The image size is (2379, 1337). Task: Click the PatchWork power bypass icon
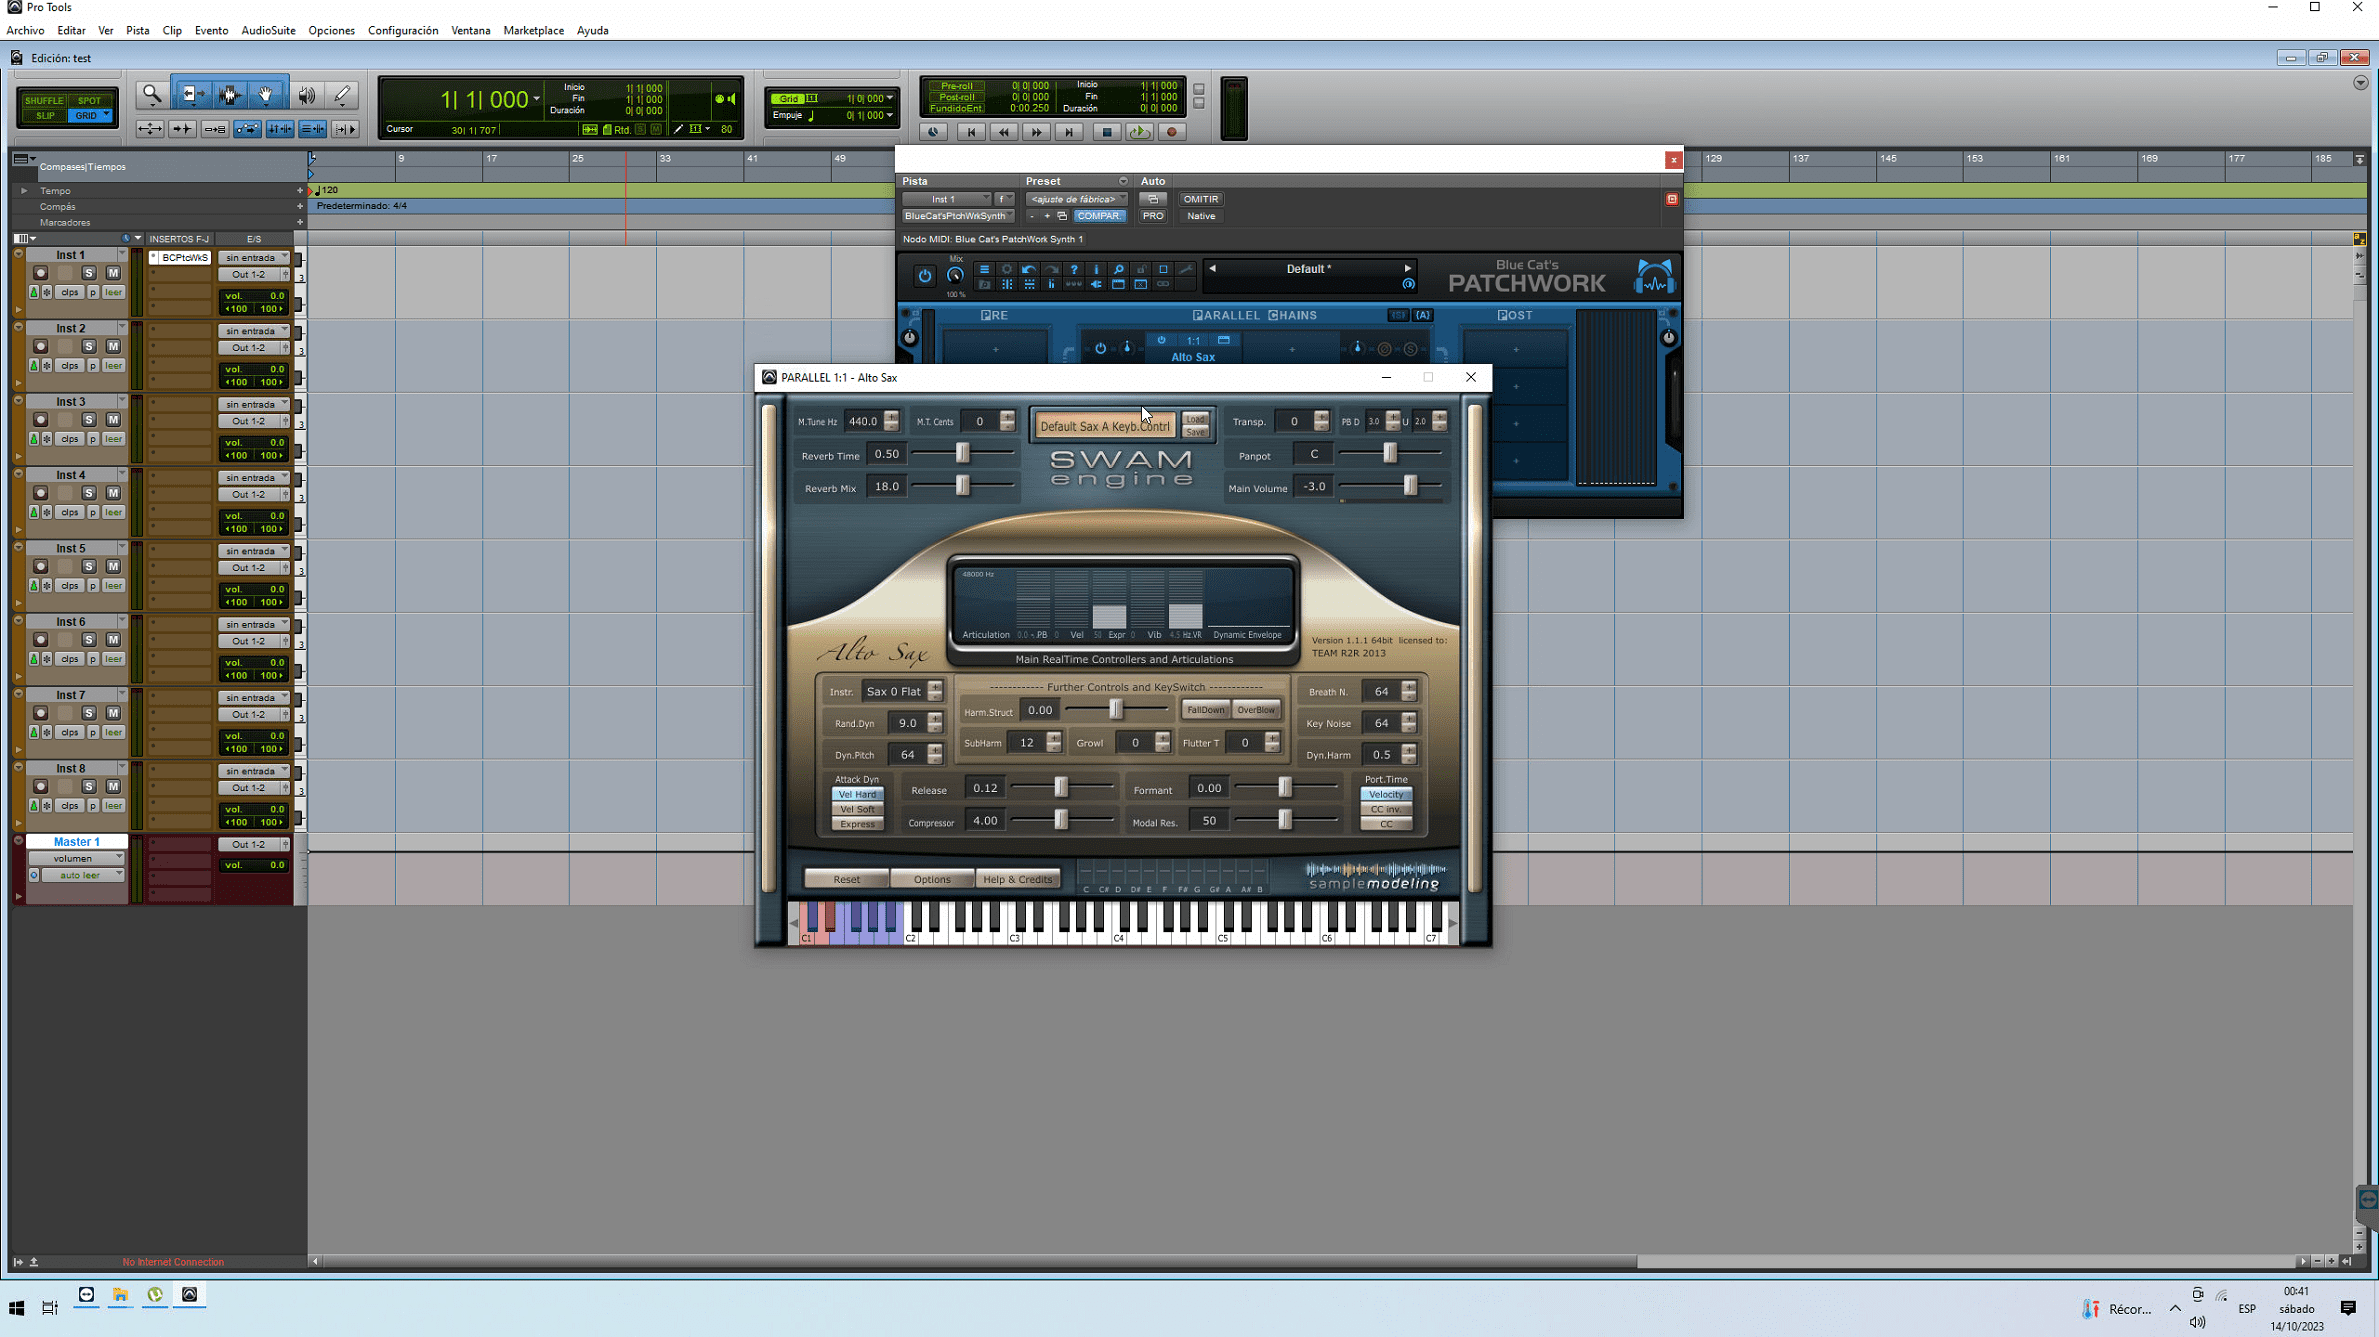pos(925,276)
